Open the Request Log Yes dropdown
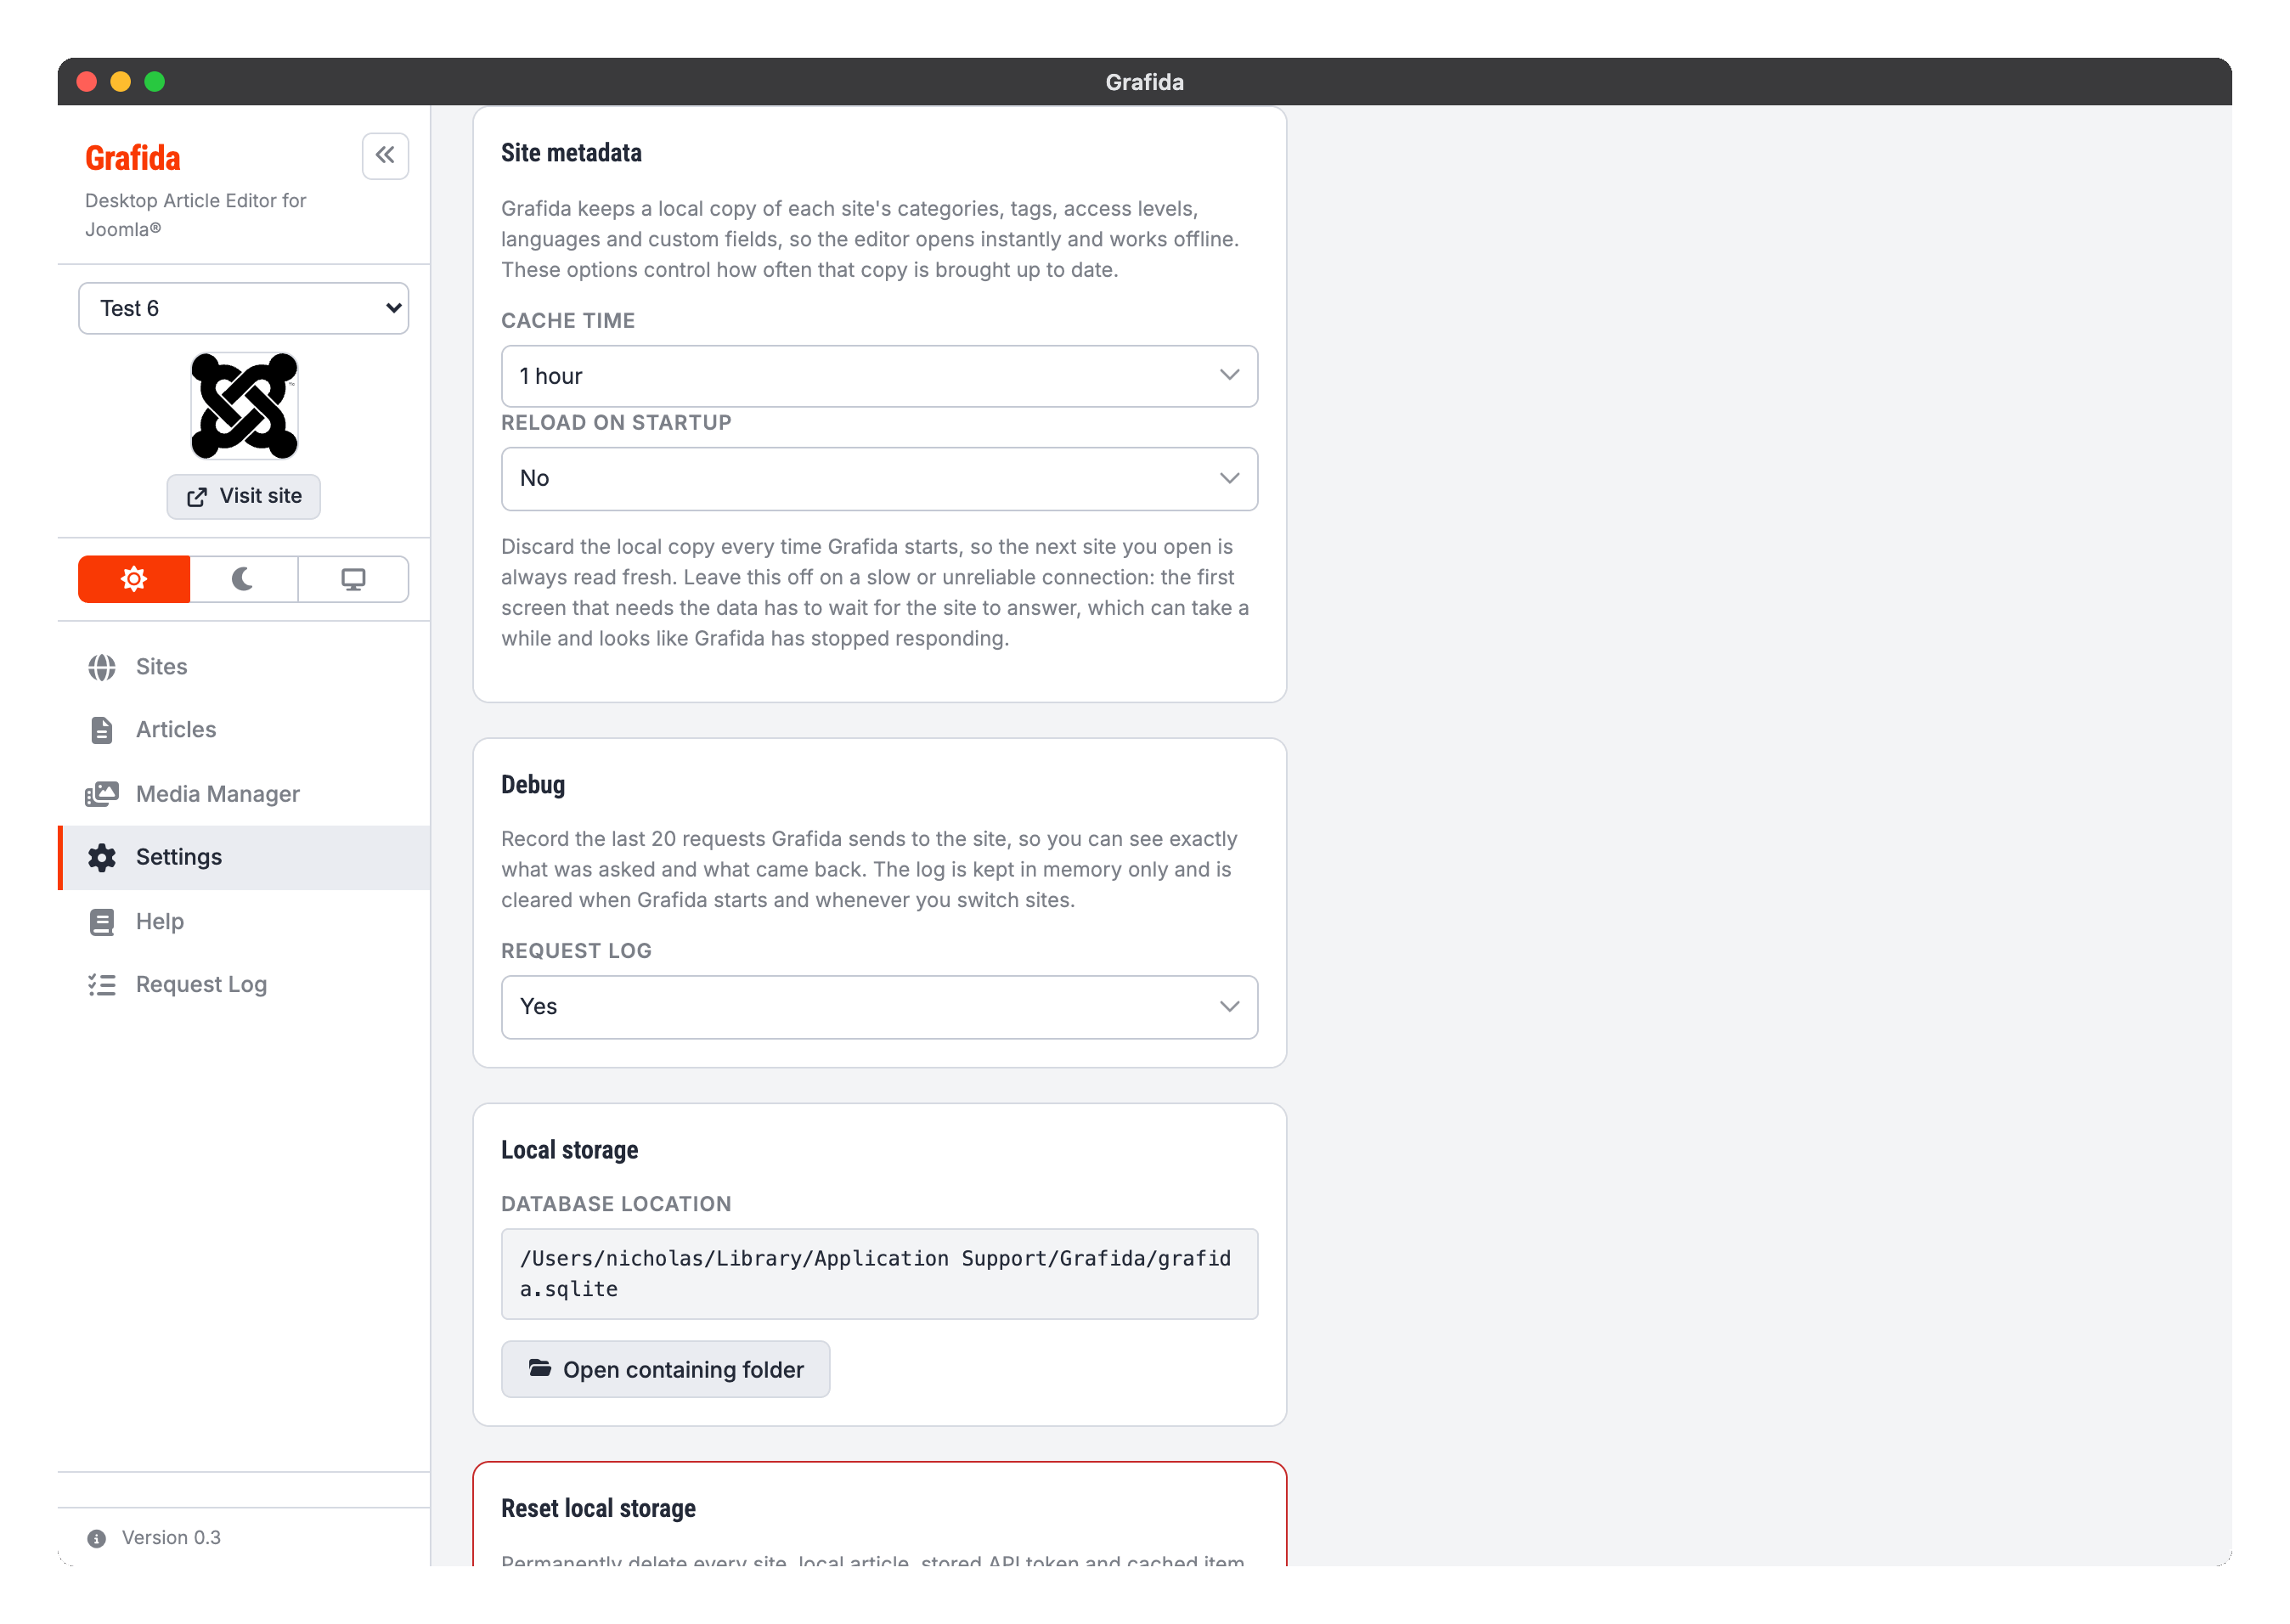 (x=879, y=1006)
